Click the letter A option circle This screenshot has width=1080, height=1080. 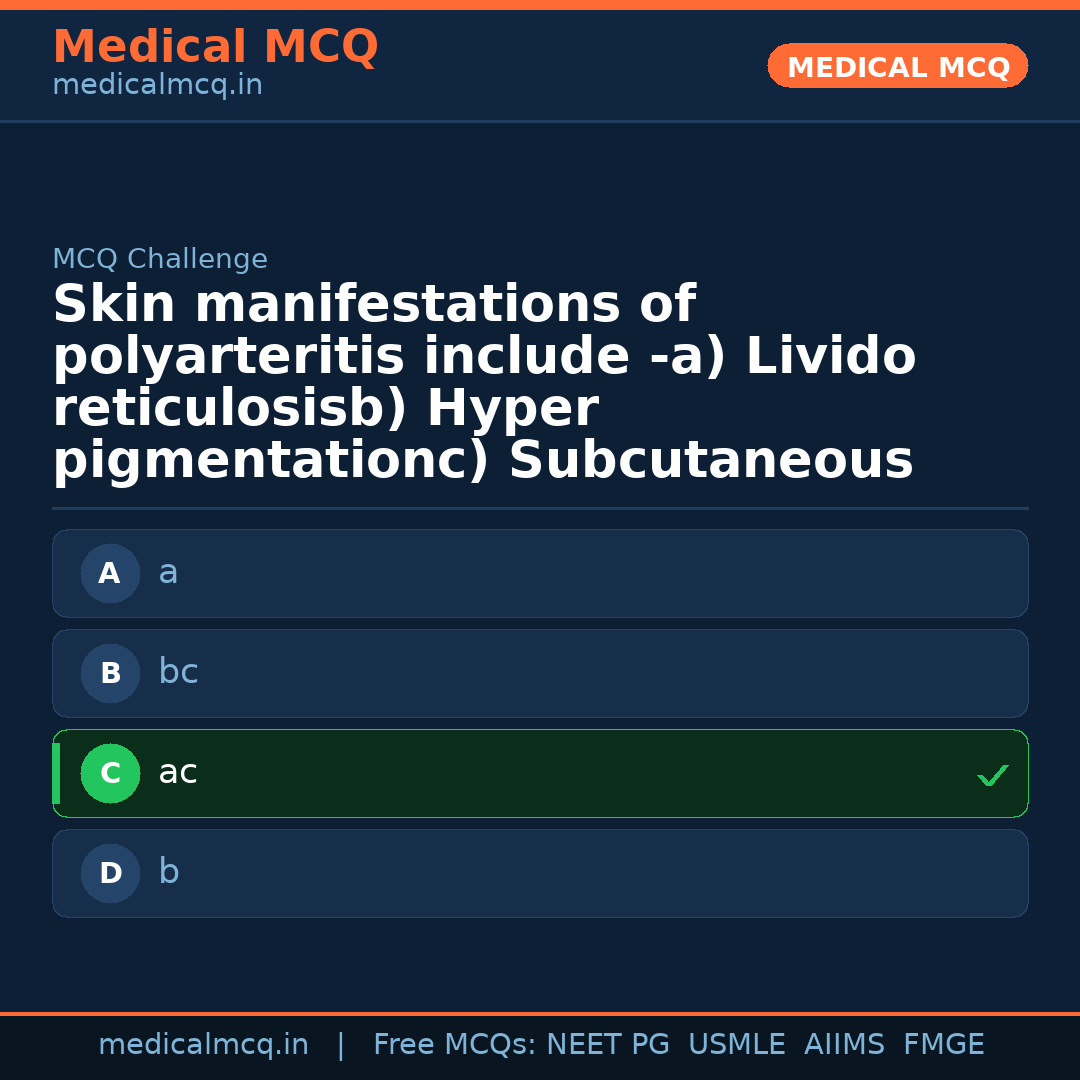[x=110, y=574]
